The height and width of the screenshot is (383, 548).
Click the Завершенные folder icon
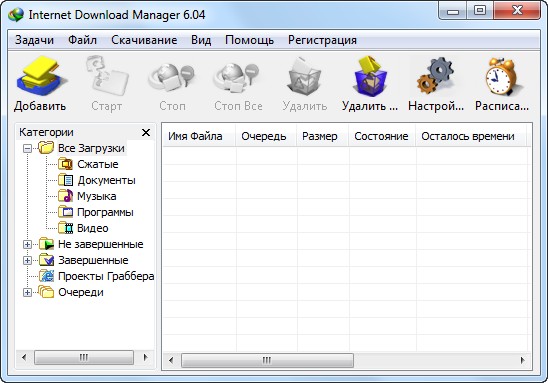click(46, 260)
